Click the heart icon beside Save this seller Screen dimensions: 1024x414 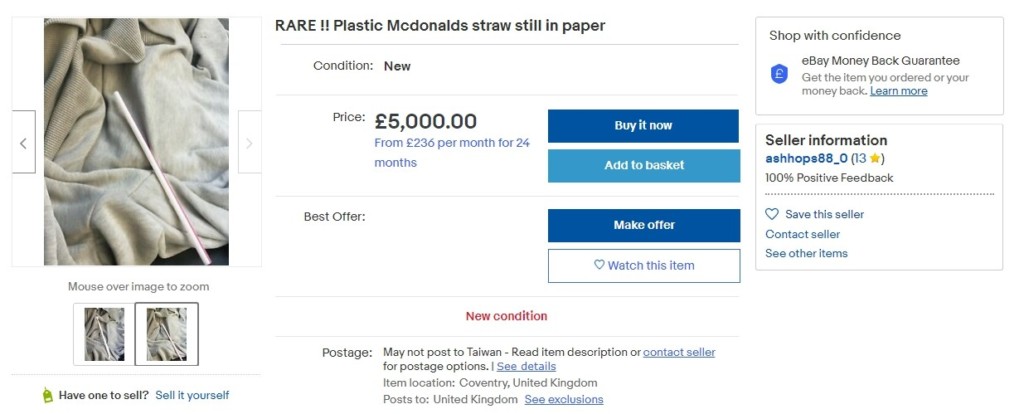click(x=772, y=214)
